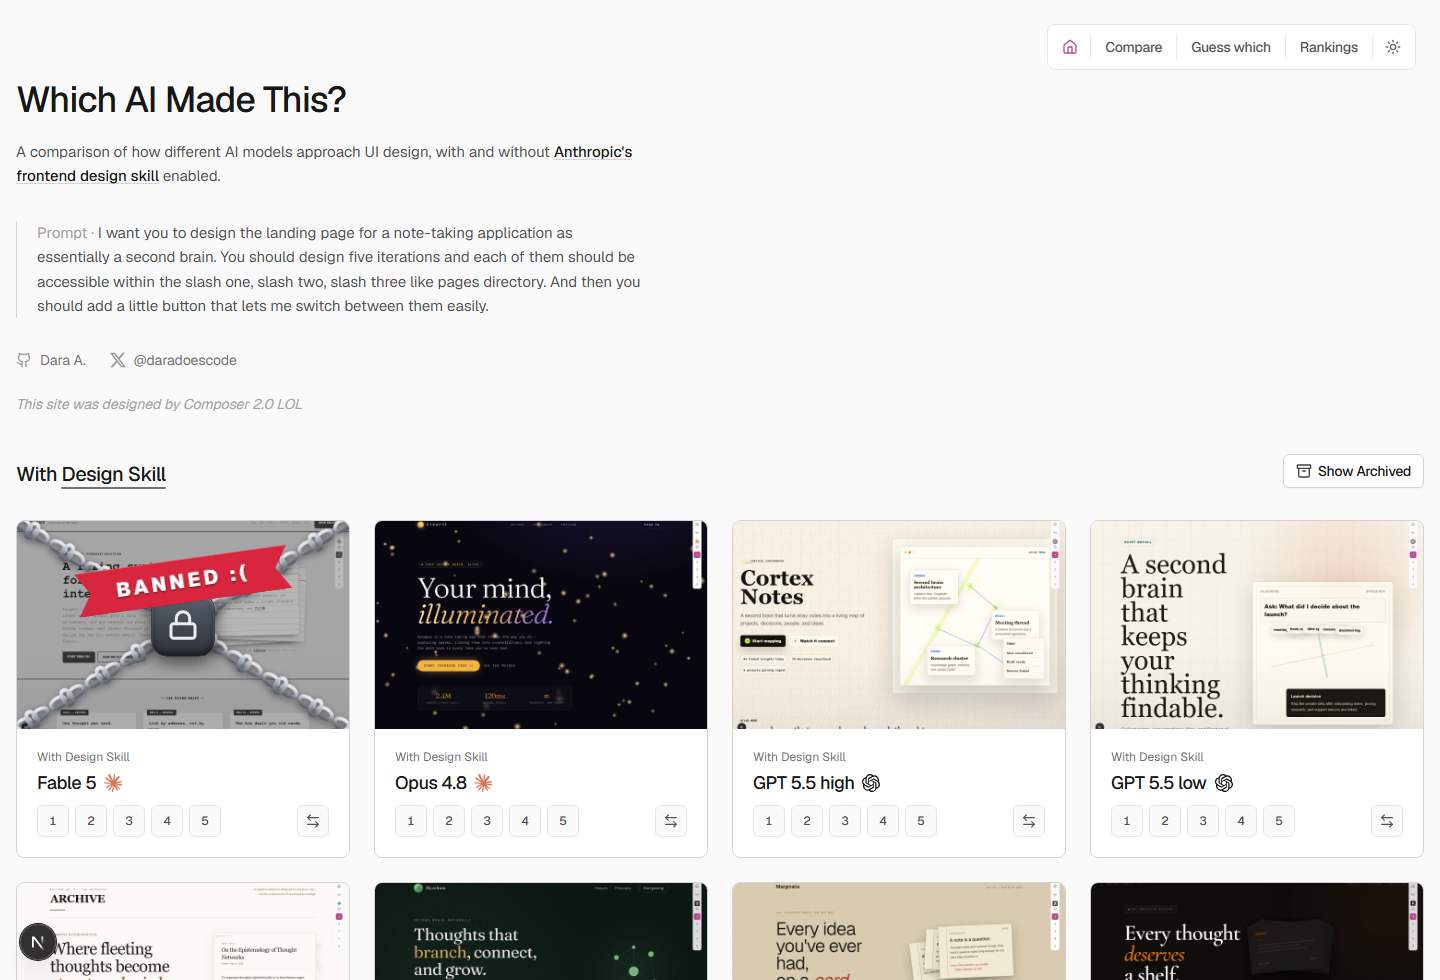Click the OpenAI logo beside GPT 5.5 high

point(871,783)
